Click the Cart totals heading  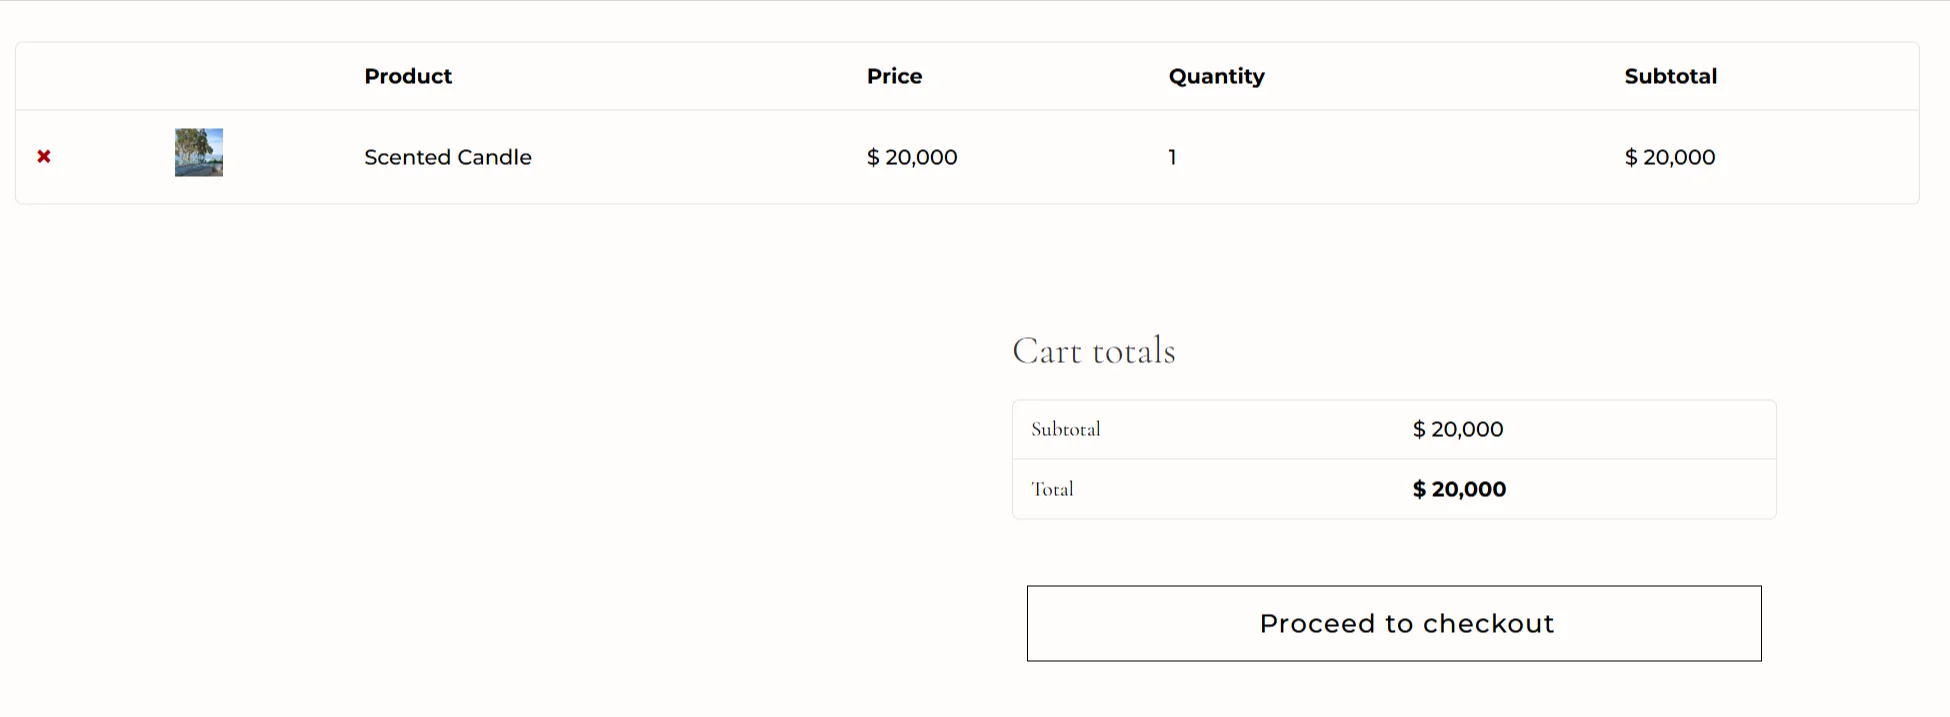click(1094, 351)
